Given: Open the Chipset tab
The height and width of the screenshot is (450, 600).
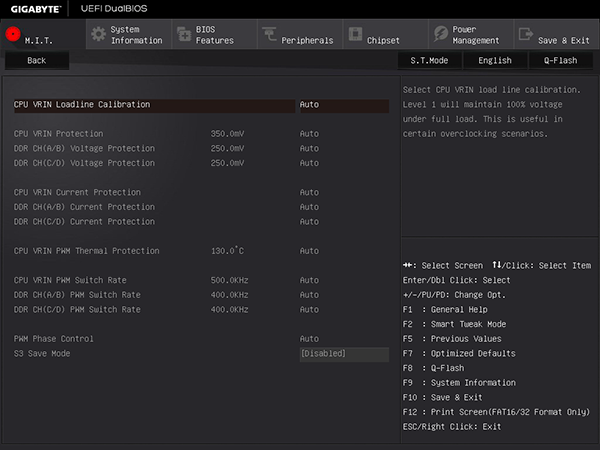Looking at the screenshot, I should coord(385,40).
